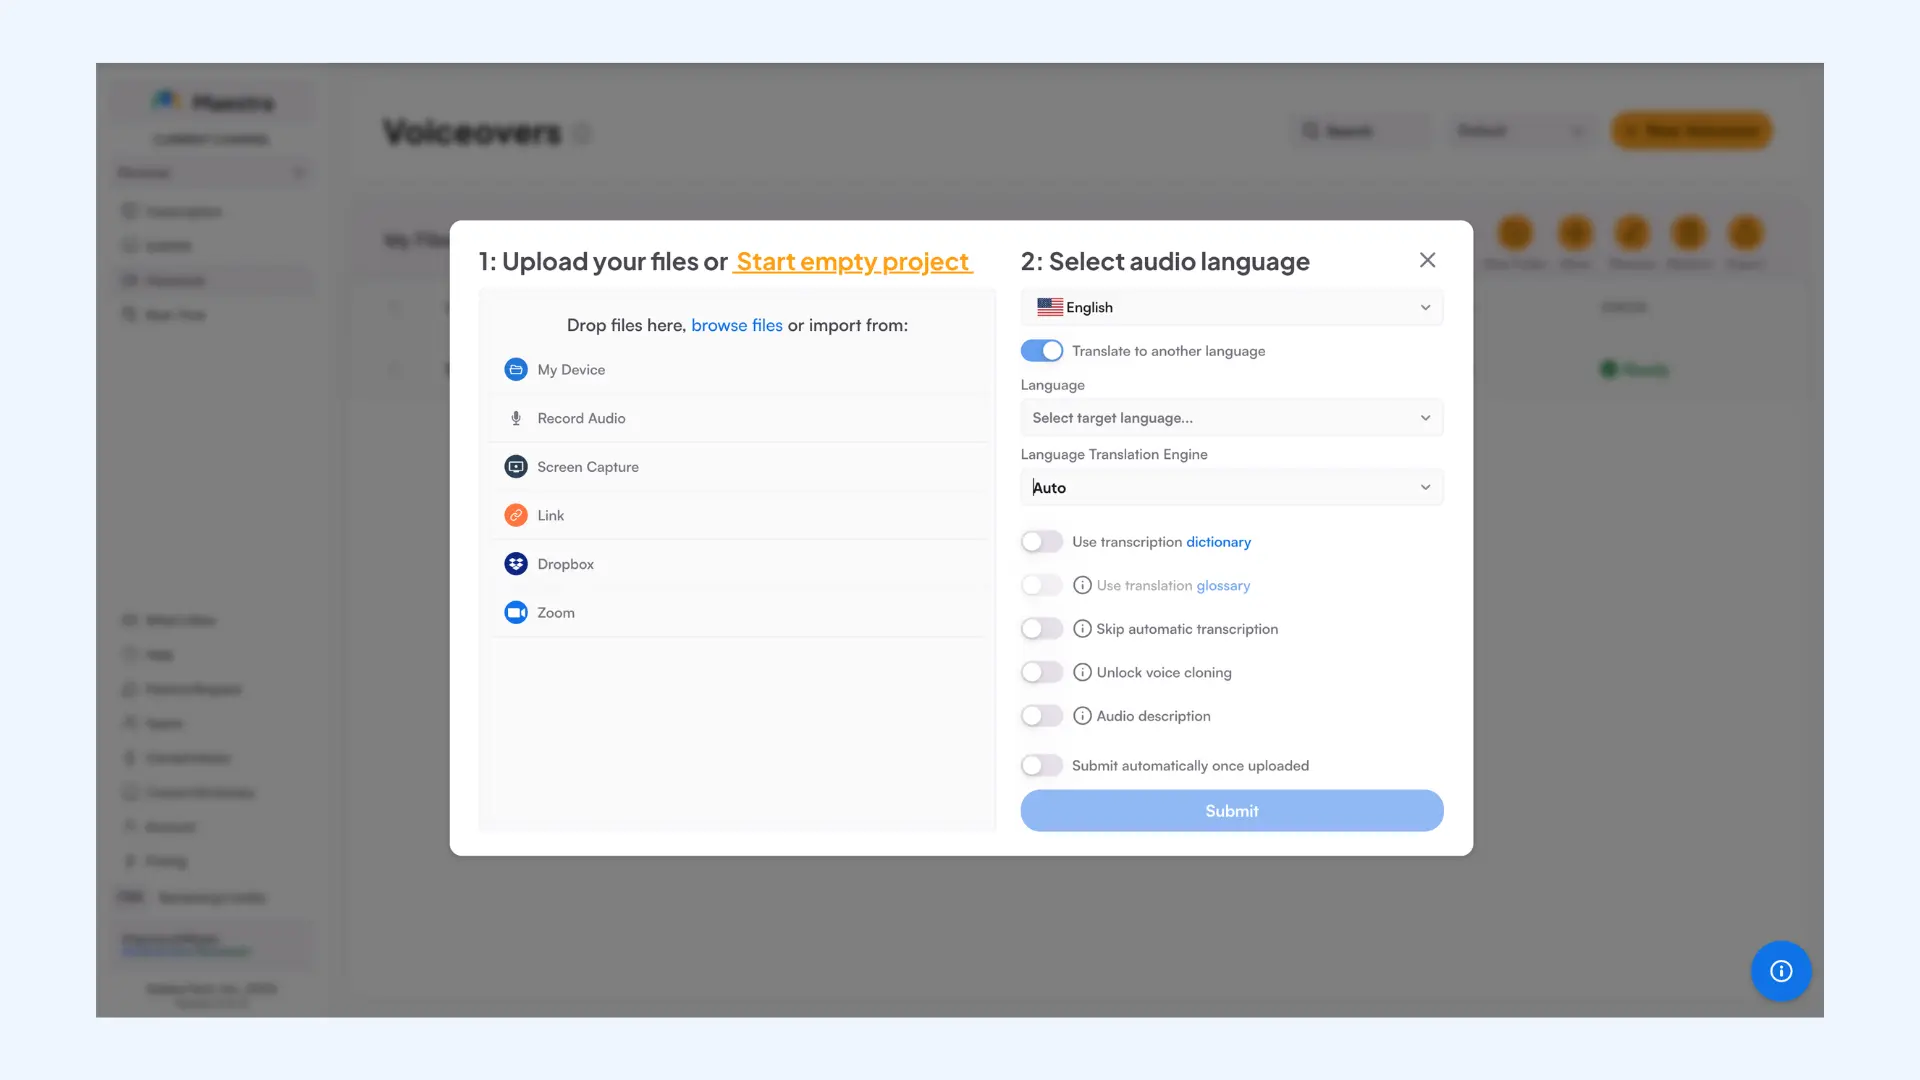Enable Use transcription dictionary
The image size is (1920, 1080).
tap(1041, 541)
